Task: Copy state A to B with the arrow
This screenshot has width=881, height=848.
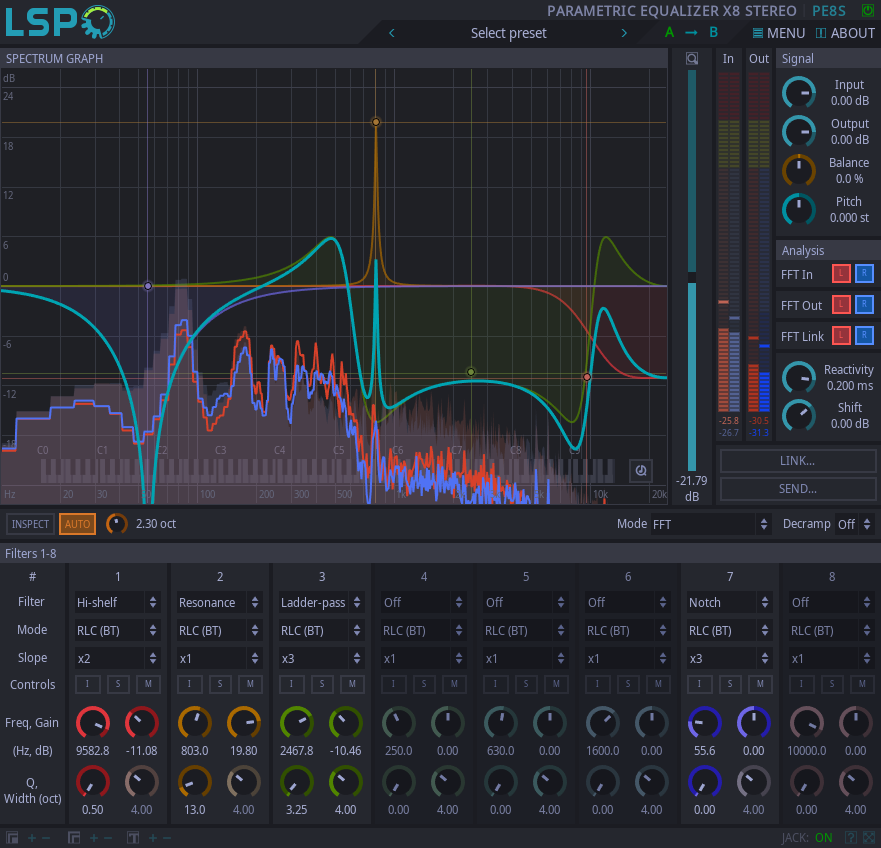Action: tap(691, 33)
